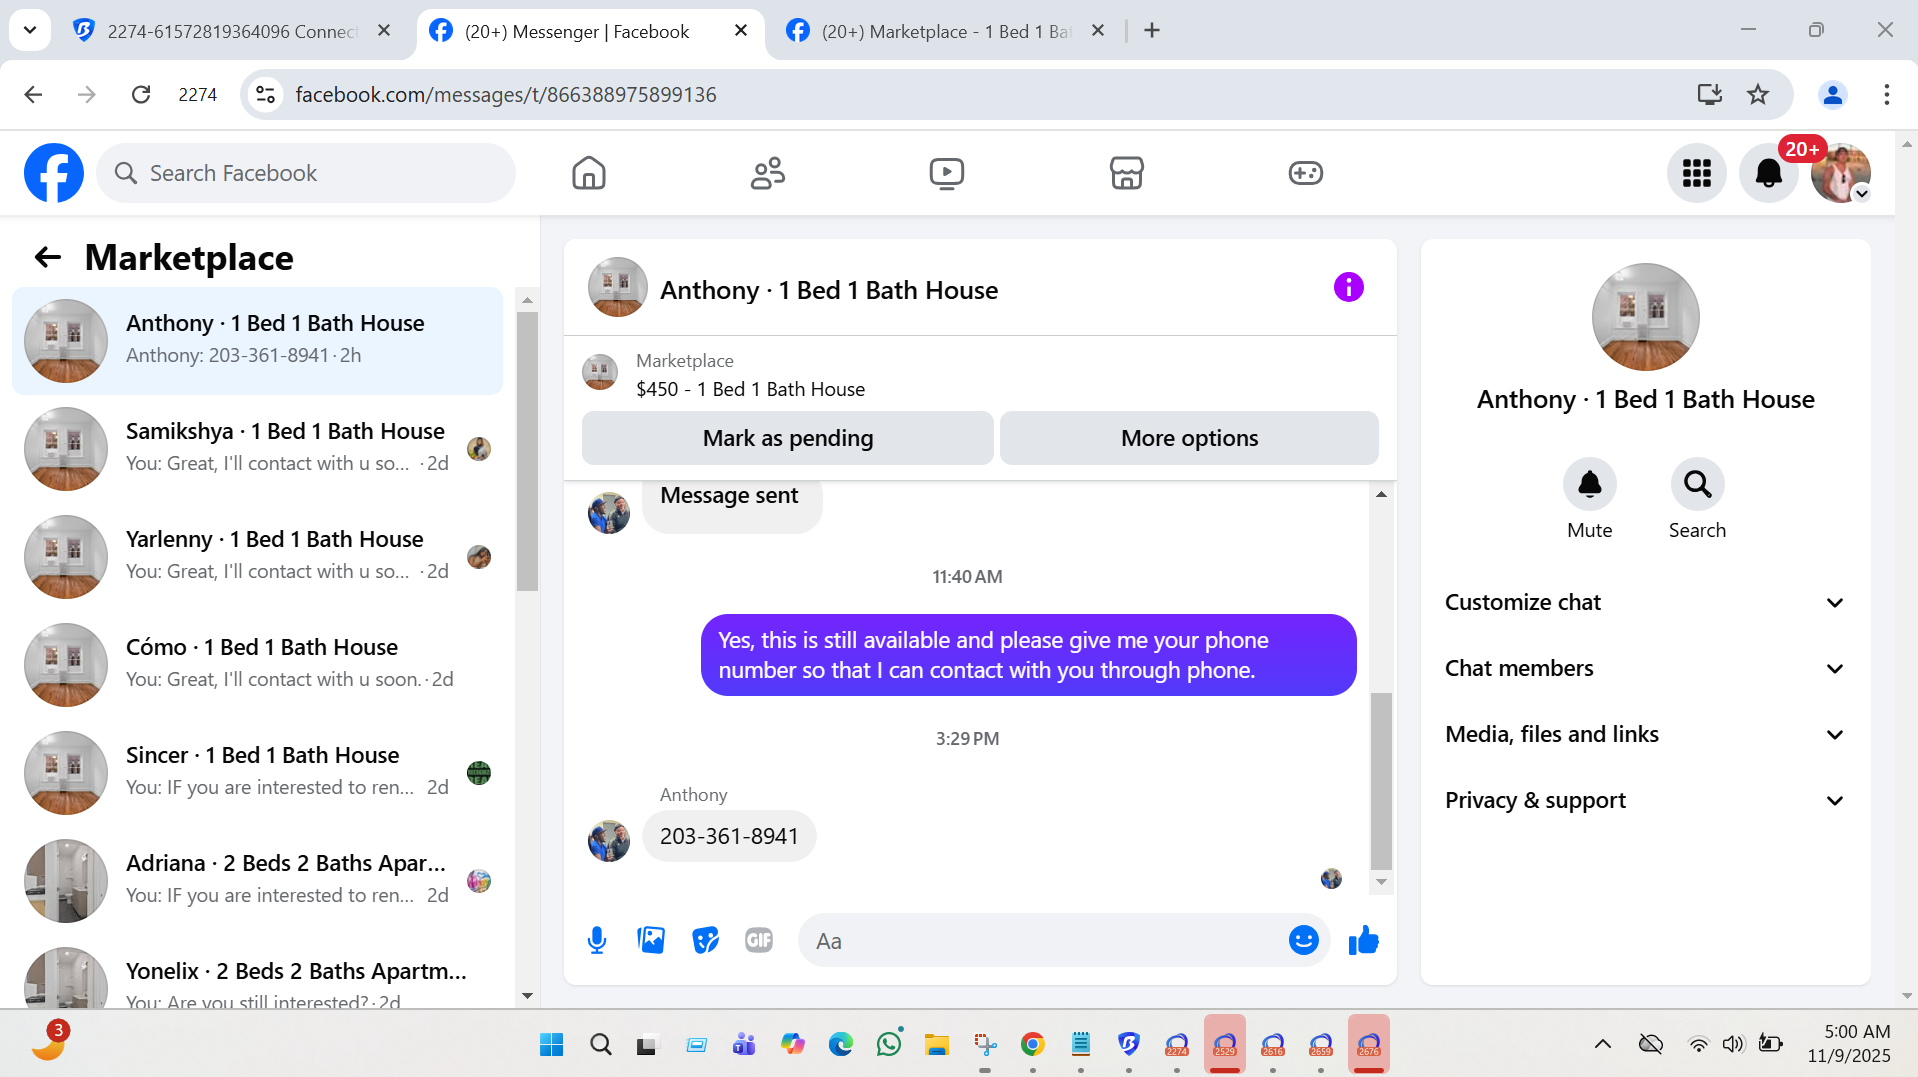
Task: Record a voice clip with microphone
Action: (597, 940)
